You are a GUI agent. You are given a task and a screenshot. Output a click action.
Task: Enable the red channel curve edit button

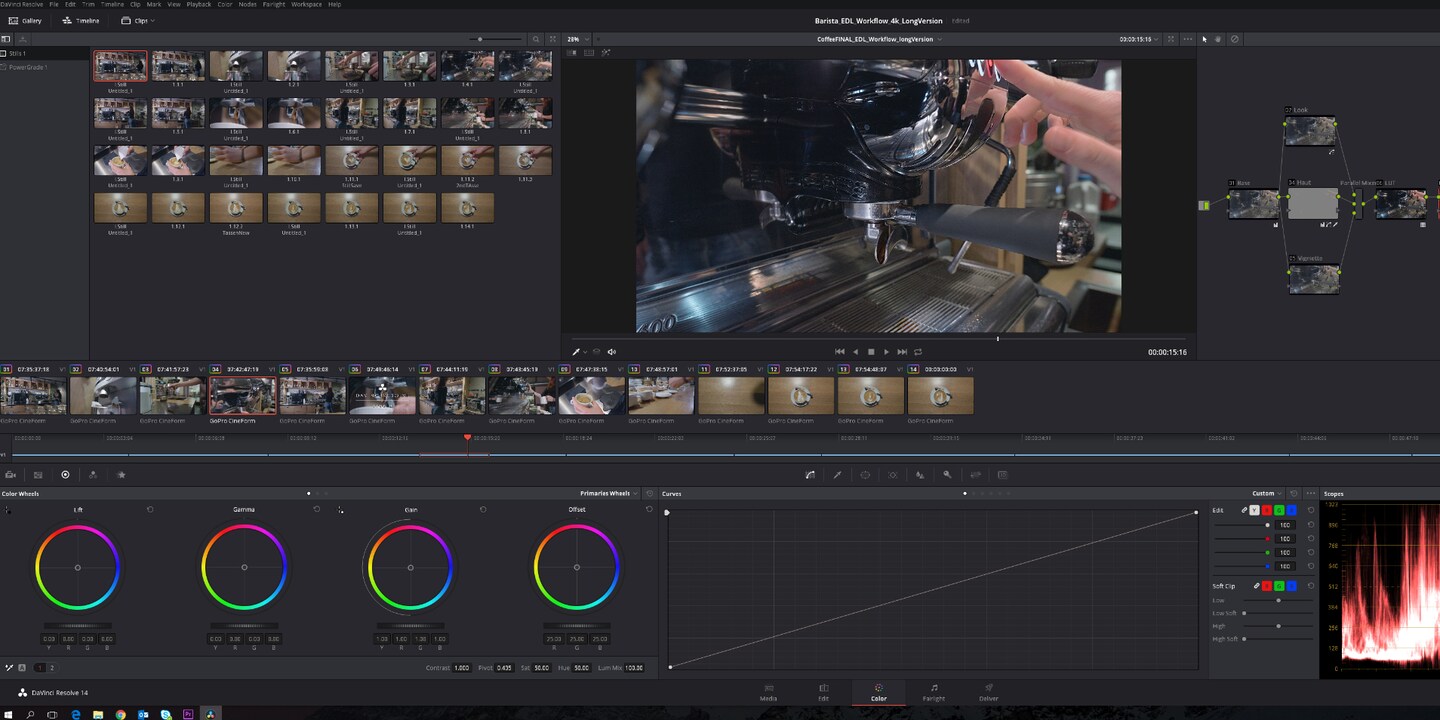[1267, 510]
